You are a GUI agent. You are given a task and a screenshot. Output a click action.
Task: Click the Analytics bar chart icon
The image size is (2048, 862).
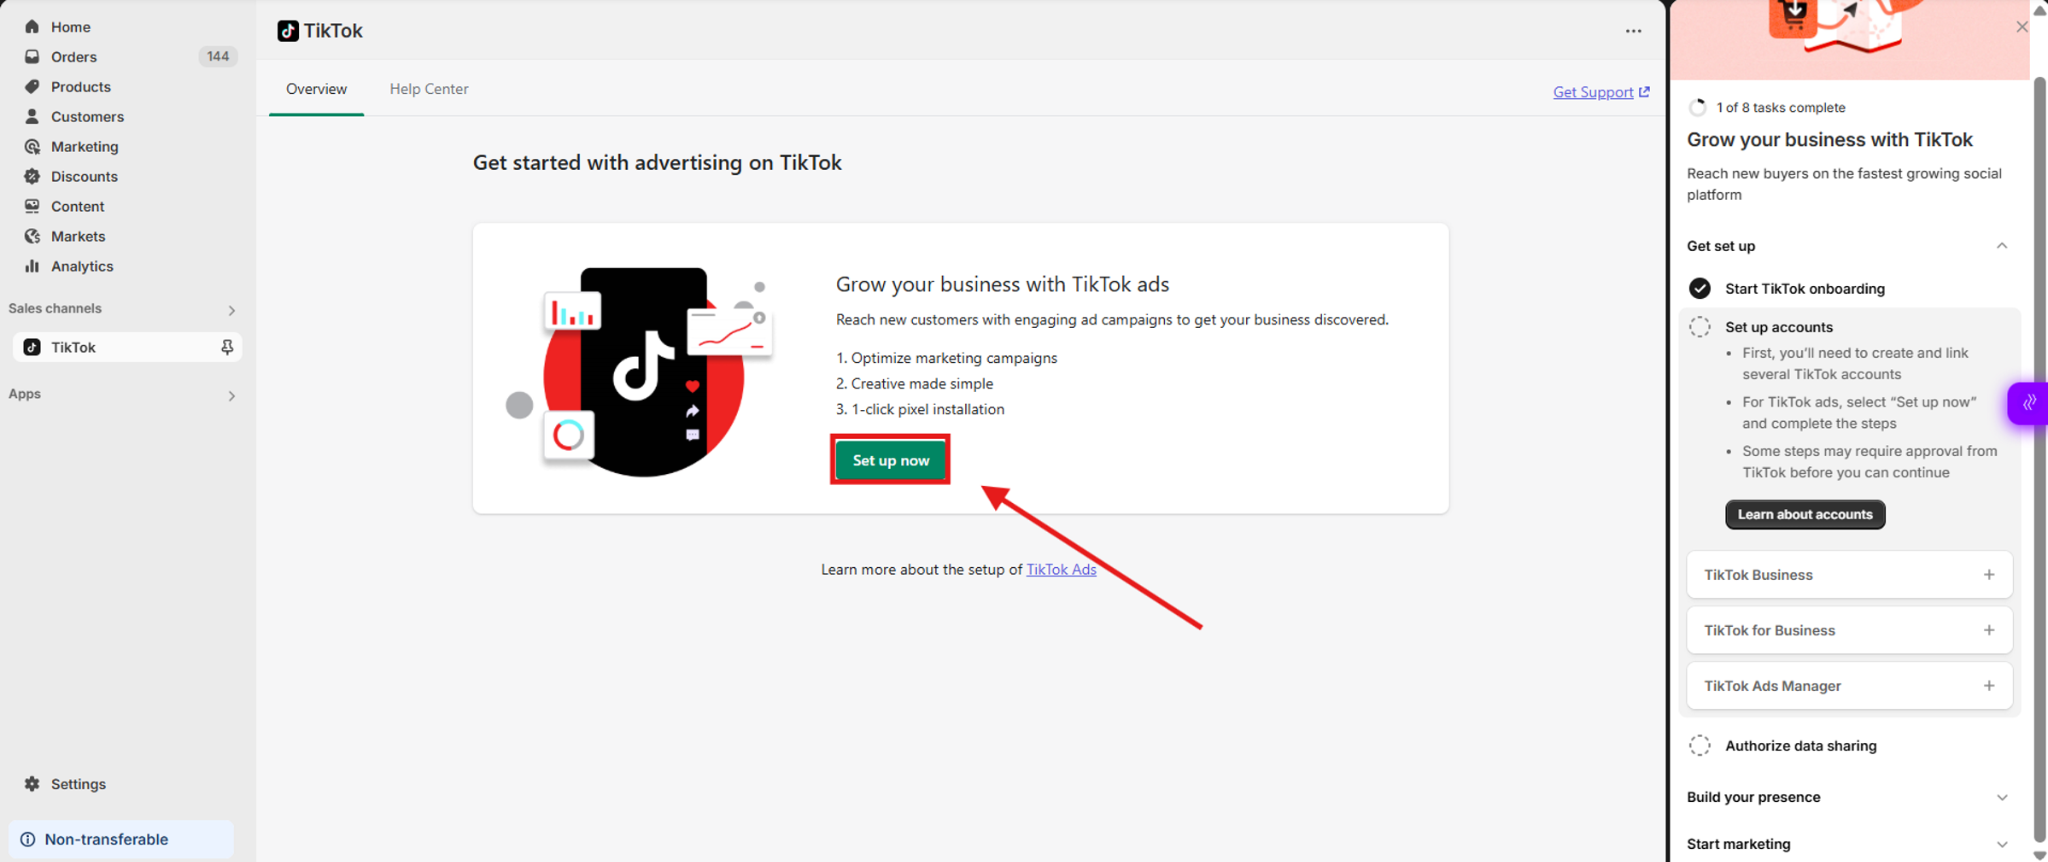click(x=32, y=267)
